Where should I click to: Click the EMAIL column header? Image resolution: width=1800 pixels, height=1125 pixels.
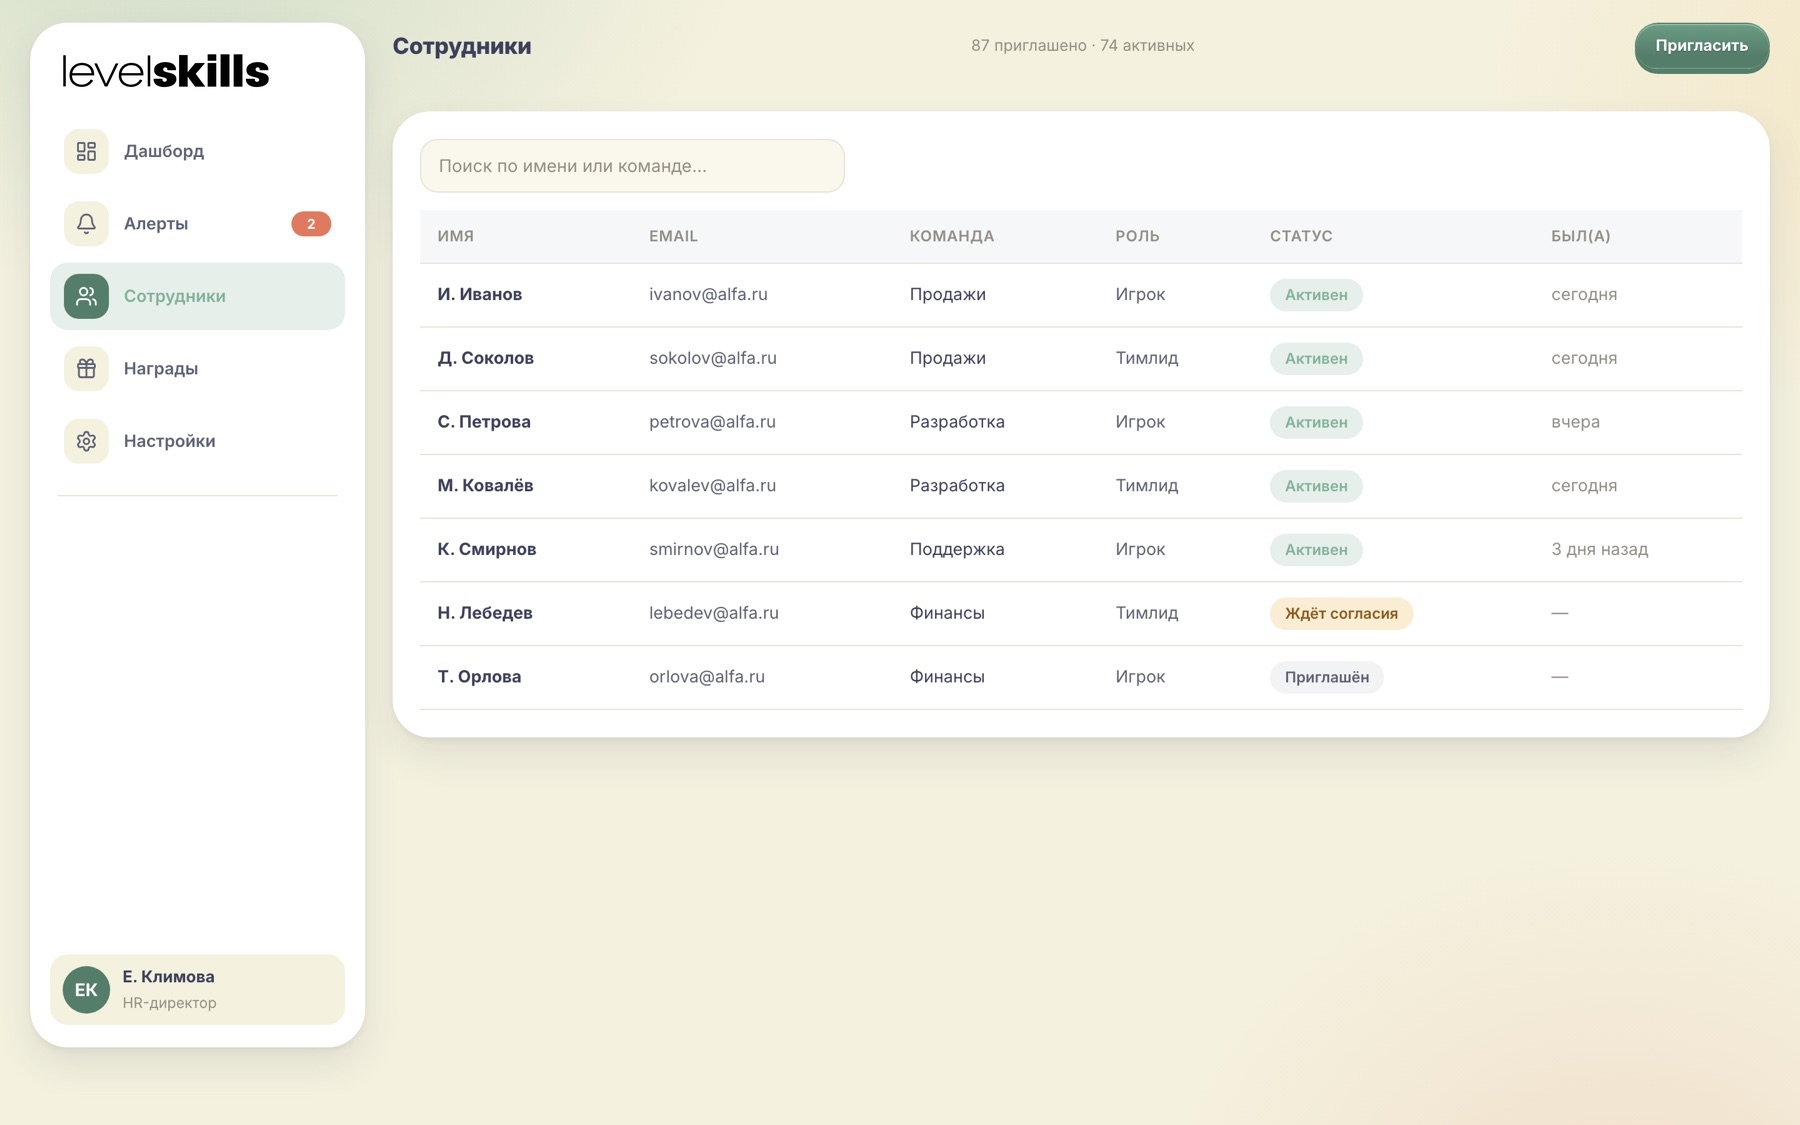pos(673,236)
